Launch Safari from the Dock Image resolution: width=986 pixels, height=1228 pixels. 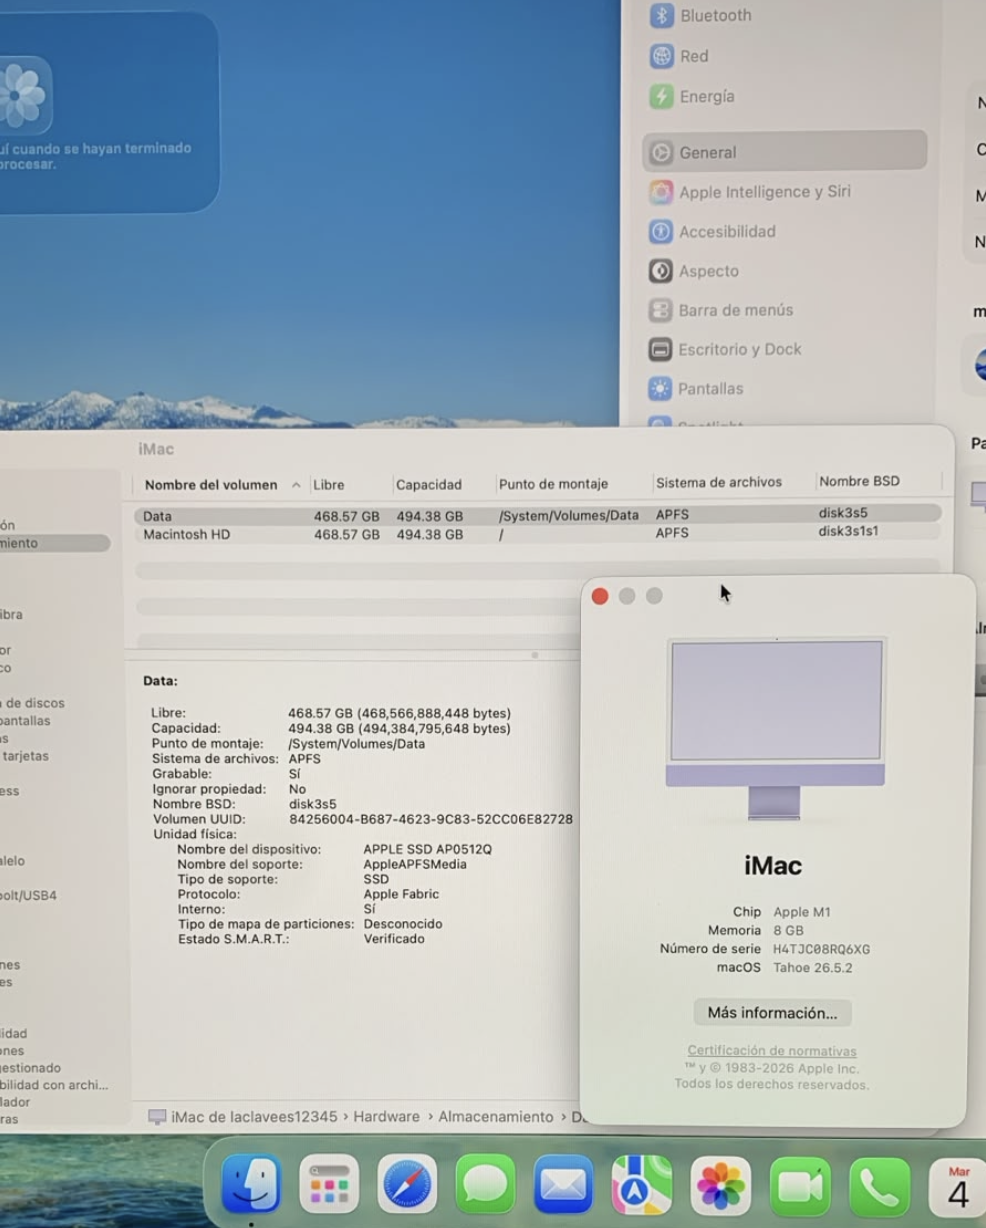pos(407,1185)
